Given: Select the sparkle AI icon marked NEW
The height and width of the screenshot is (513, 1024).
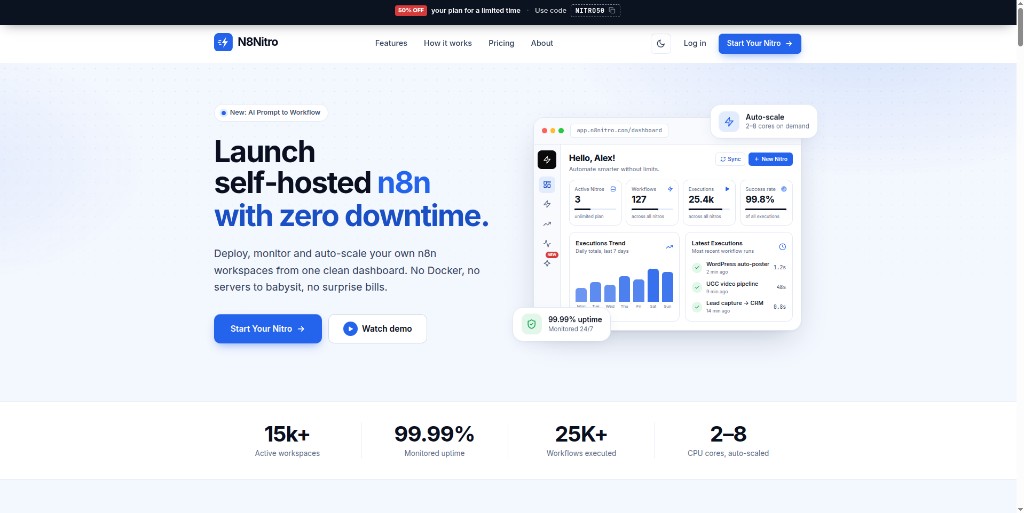Looking at the screenshot, I should (x=547, y=263).
